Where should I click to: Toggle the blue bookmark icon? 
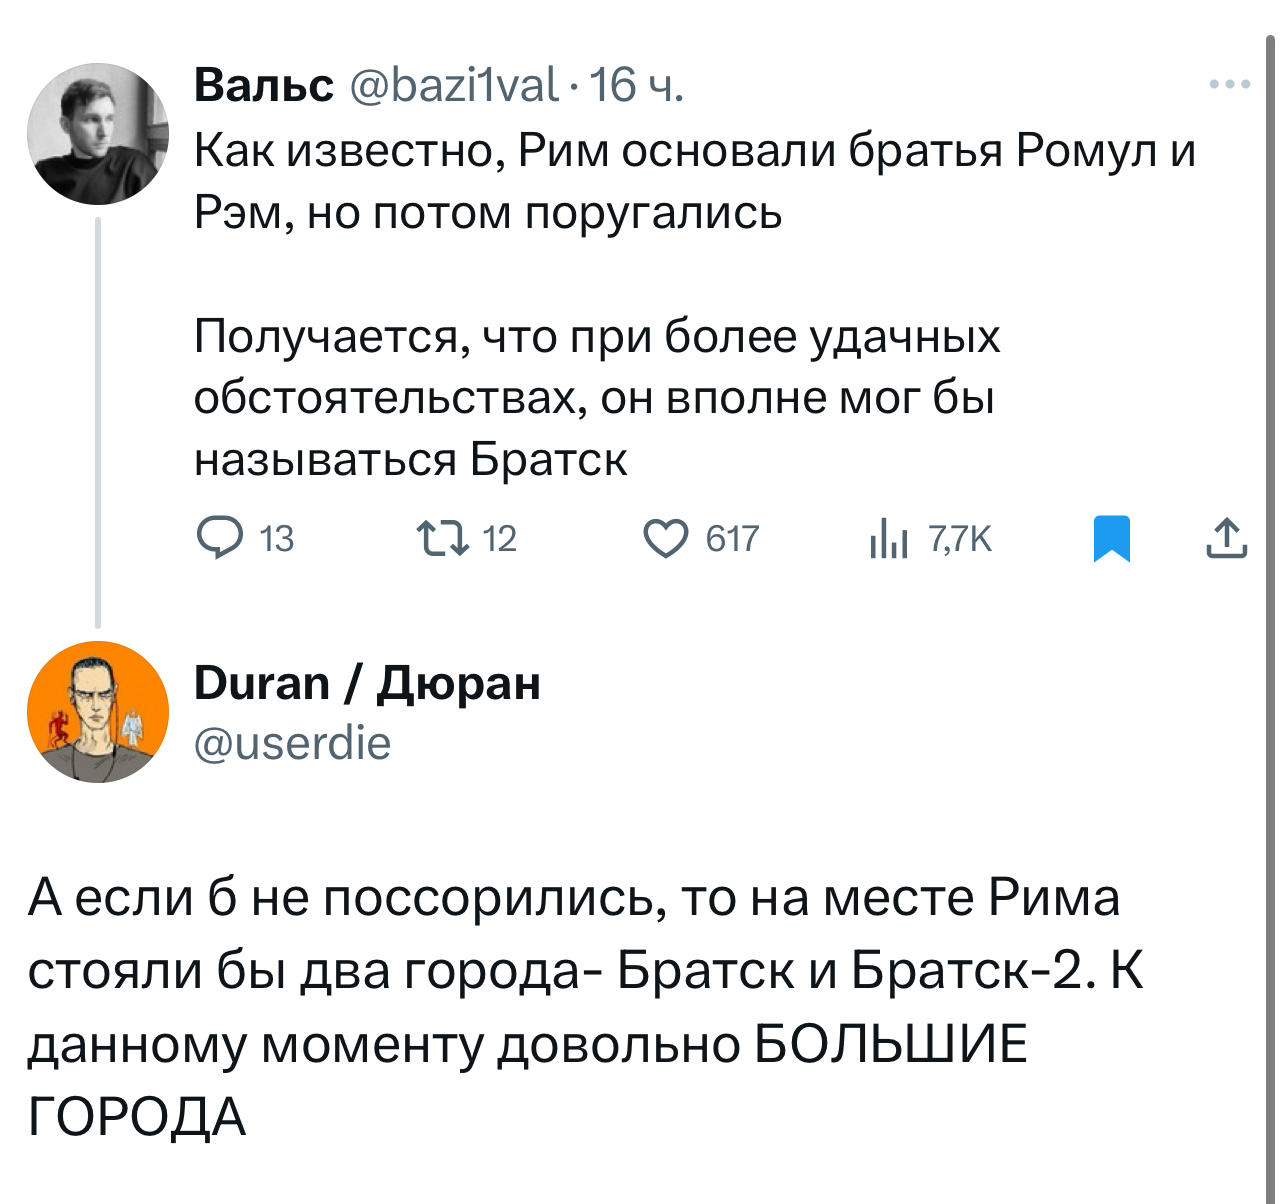click(x=1111, y=539)
